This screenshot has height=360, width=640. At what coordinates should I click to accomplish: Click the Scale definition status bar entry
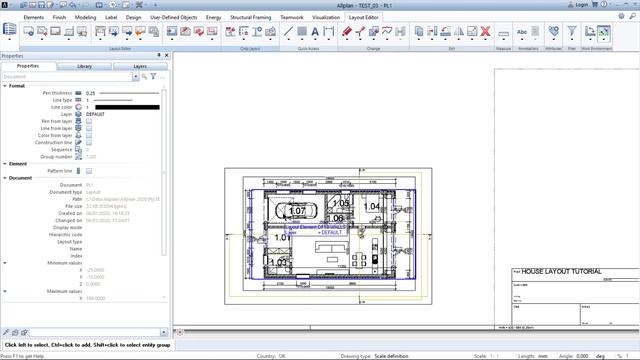pyautogui.click(x=391, y=356)
